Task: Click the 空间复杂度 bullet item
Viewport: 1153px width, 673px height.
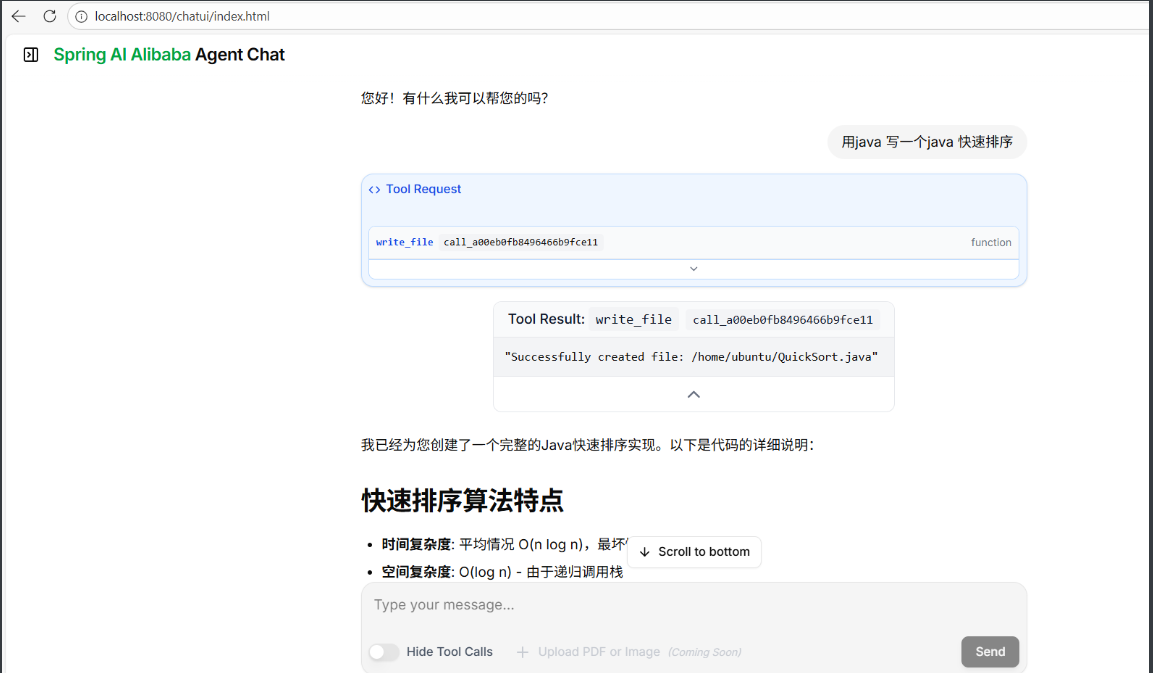Action: (x=502, y=572)
